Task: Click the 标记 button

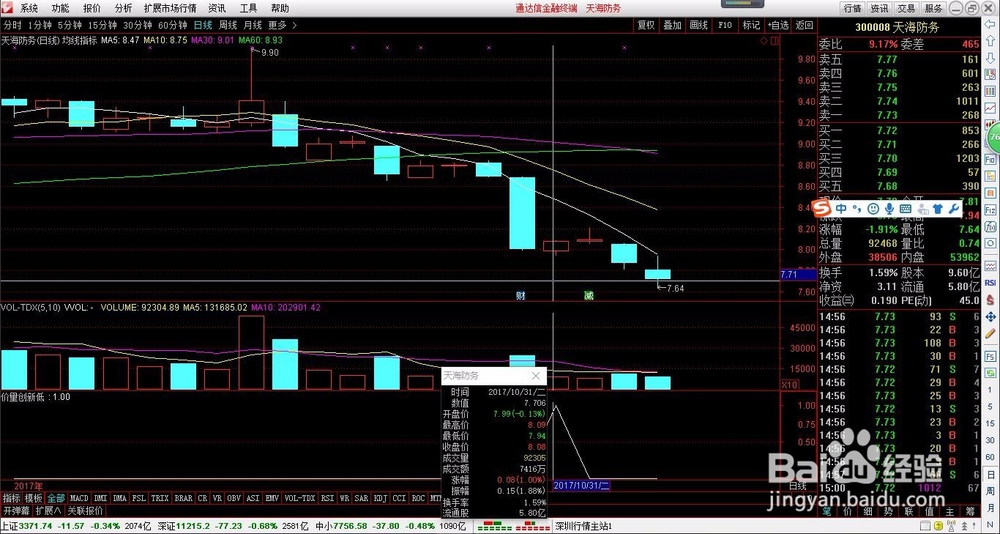Action: (x=751, y=25)
